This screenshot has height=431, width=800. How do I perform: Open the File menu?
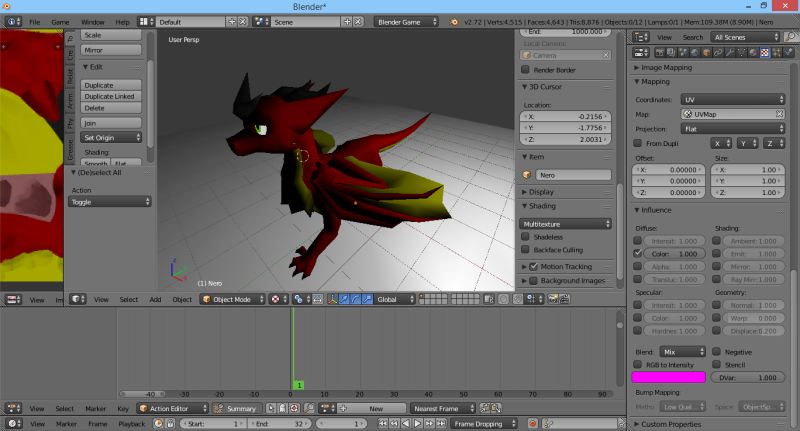[34, 22]
